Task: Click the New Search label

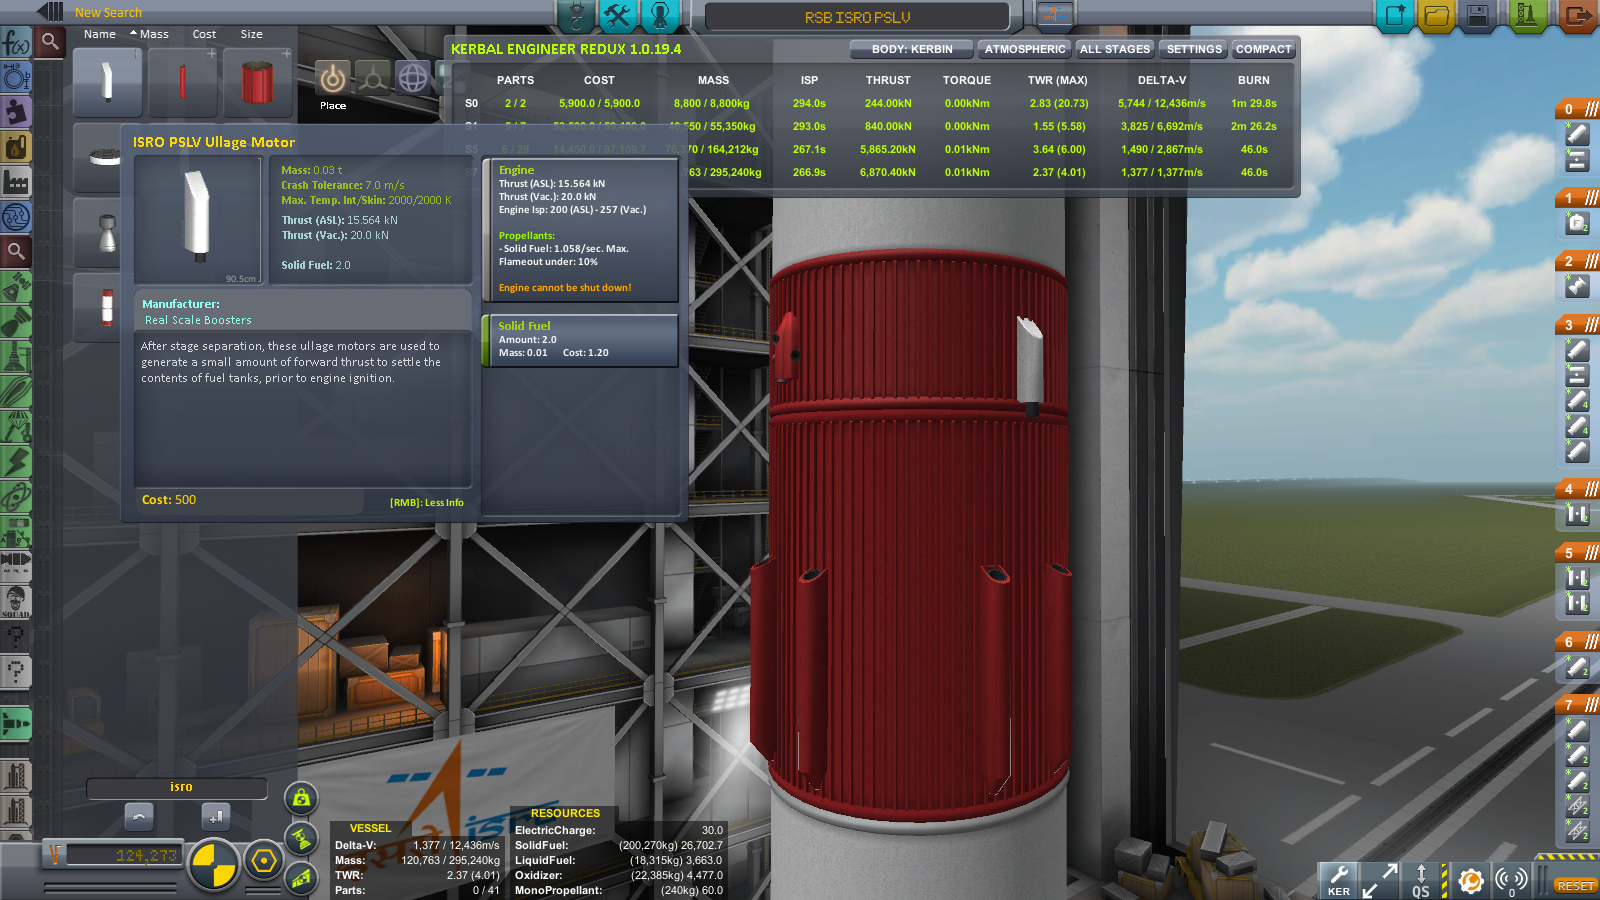Action: [x=108, y=13]
